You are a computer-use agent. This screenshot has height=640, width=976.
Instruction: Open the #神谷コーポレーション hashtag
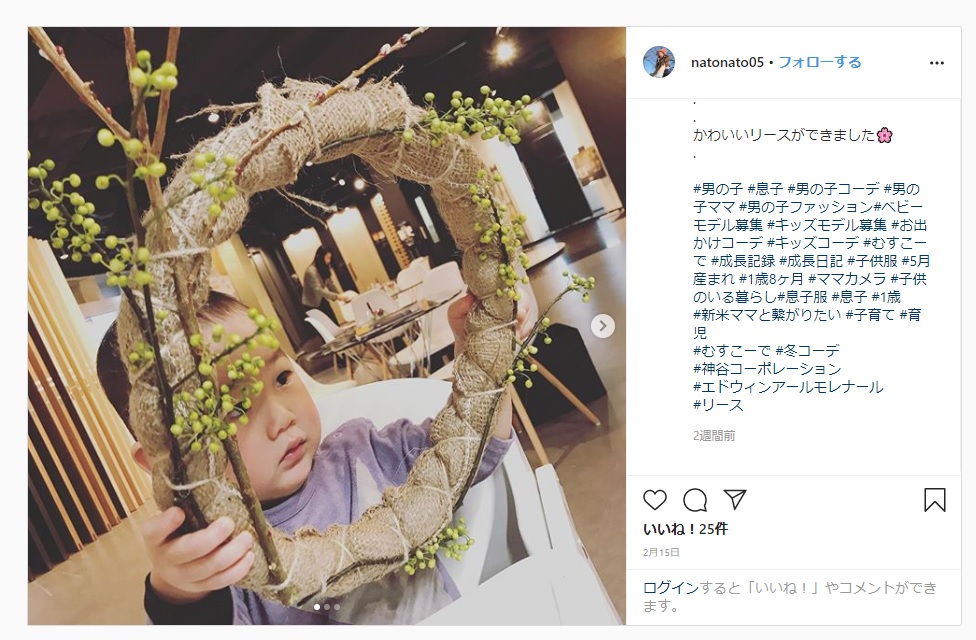coord(767,369)
